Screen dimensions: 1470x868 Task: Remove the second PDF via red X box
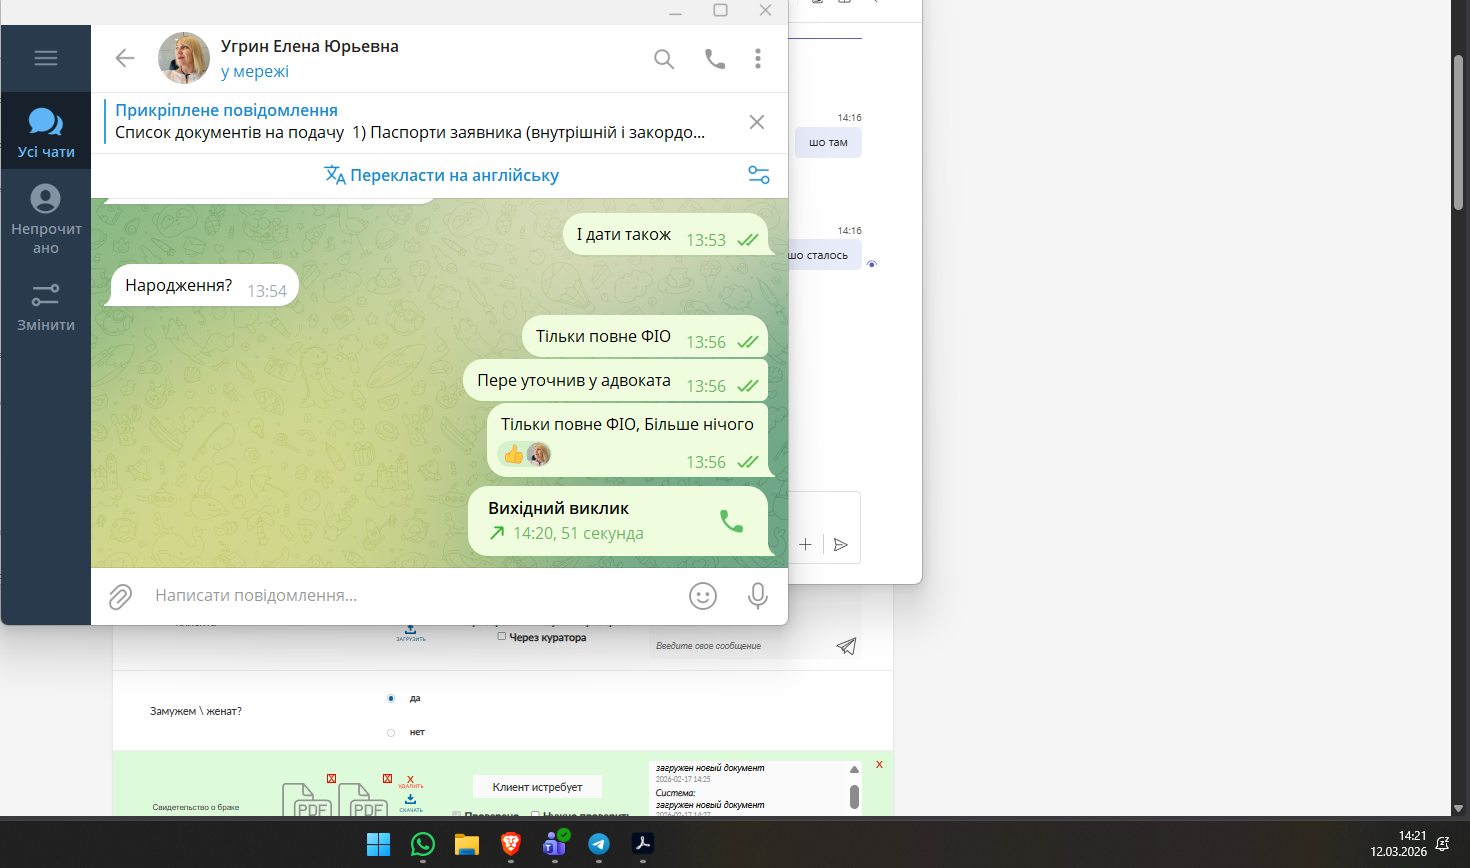387,778
